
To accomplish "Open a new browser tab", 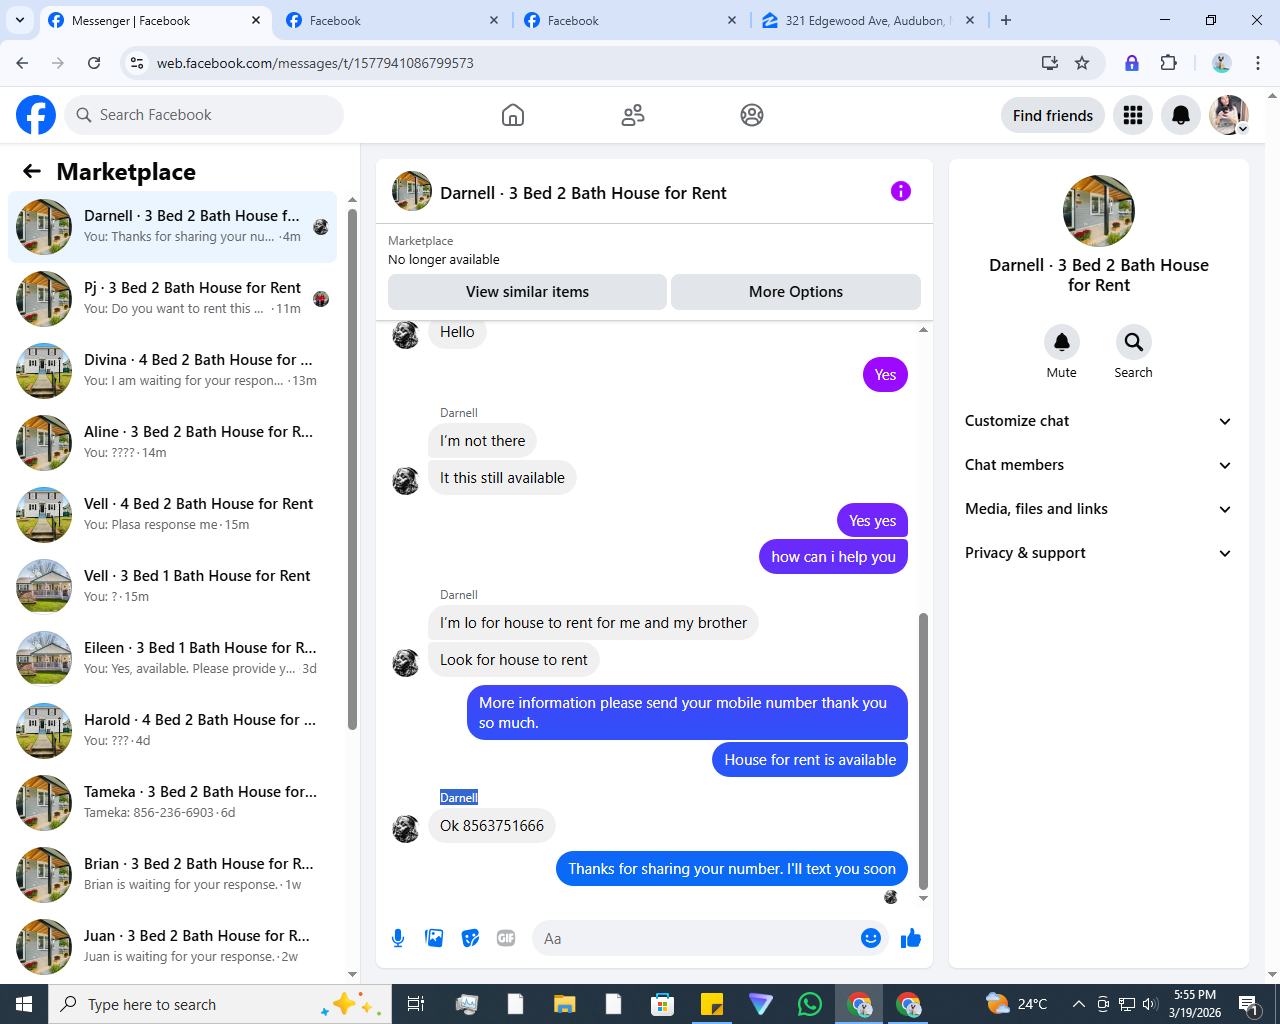I will pyautogui.click(x=1006, y=20).
